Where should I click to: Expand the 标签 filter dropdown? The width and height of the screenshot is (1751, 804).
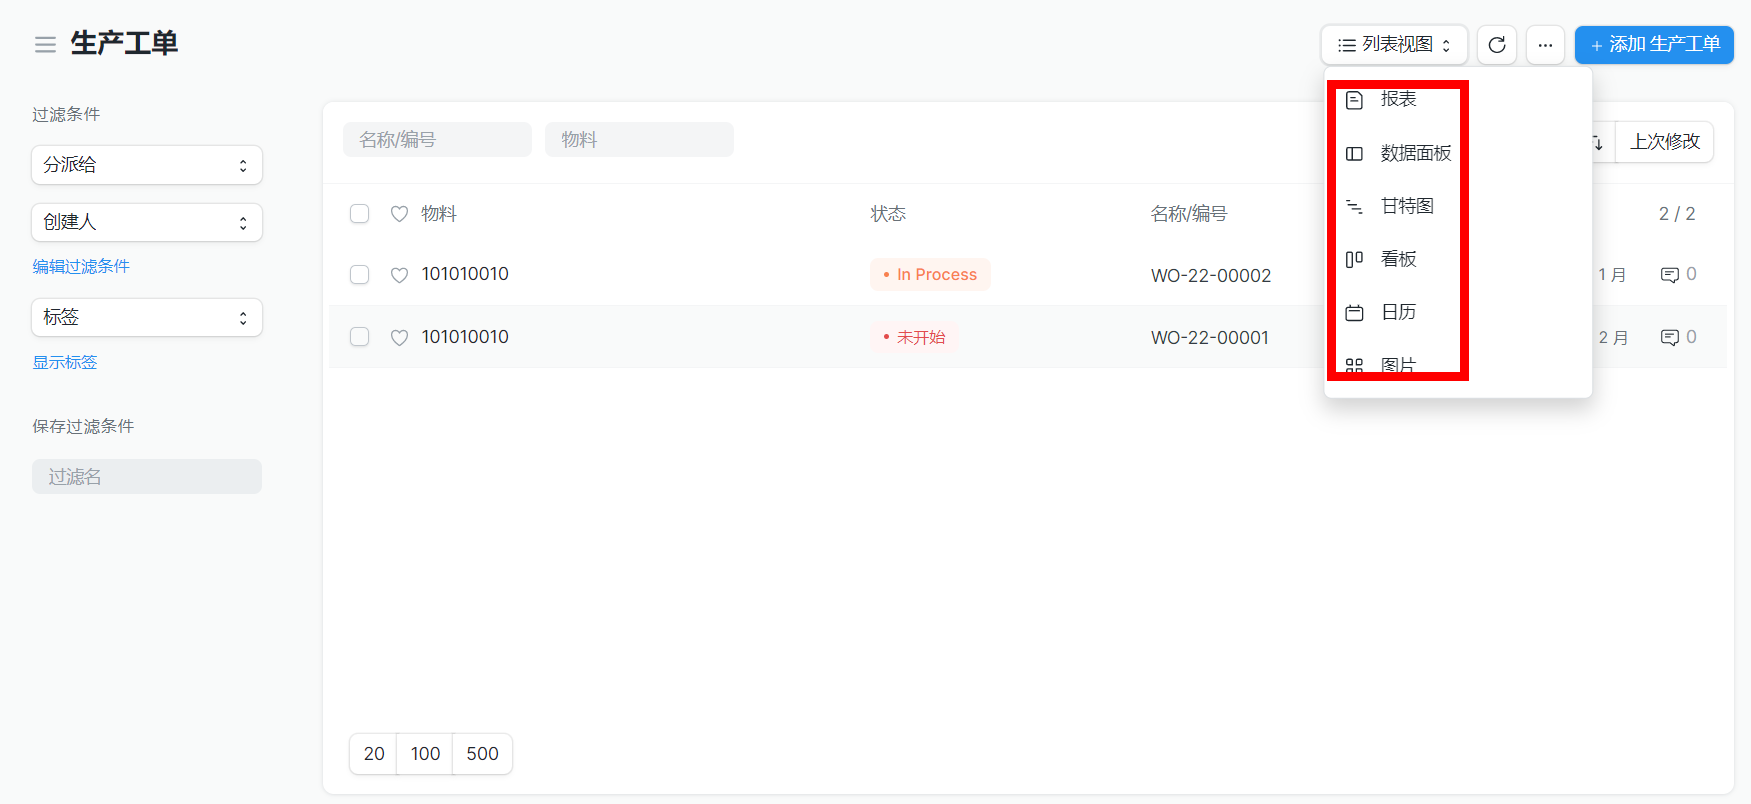(147, 317)
